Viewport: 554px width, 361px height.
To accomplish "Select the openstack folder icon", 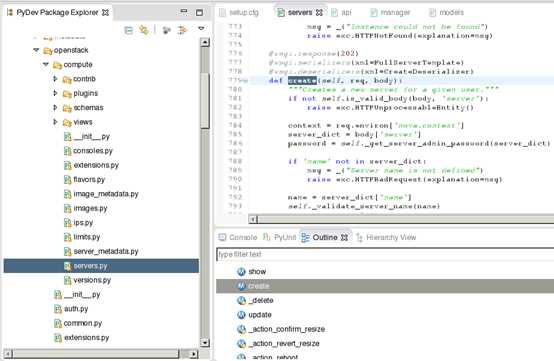I will coord(48,51).
